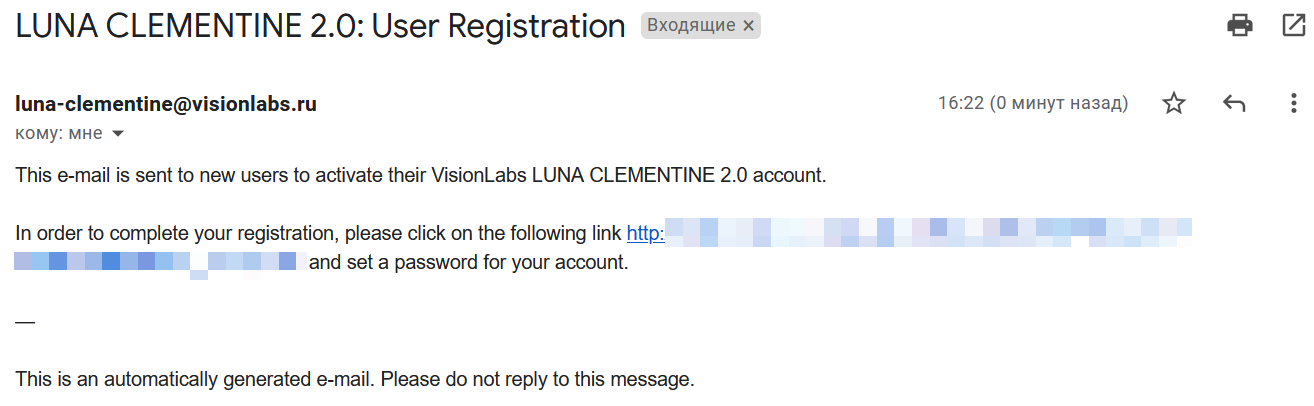Star this message
This screenshot has width=1314, height=406.
point(1174,103)
